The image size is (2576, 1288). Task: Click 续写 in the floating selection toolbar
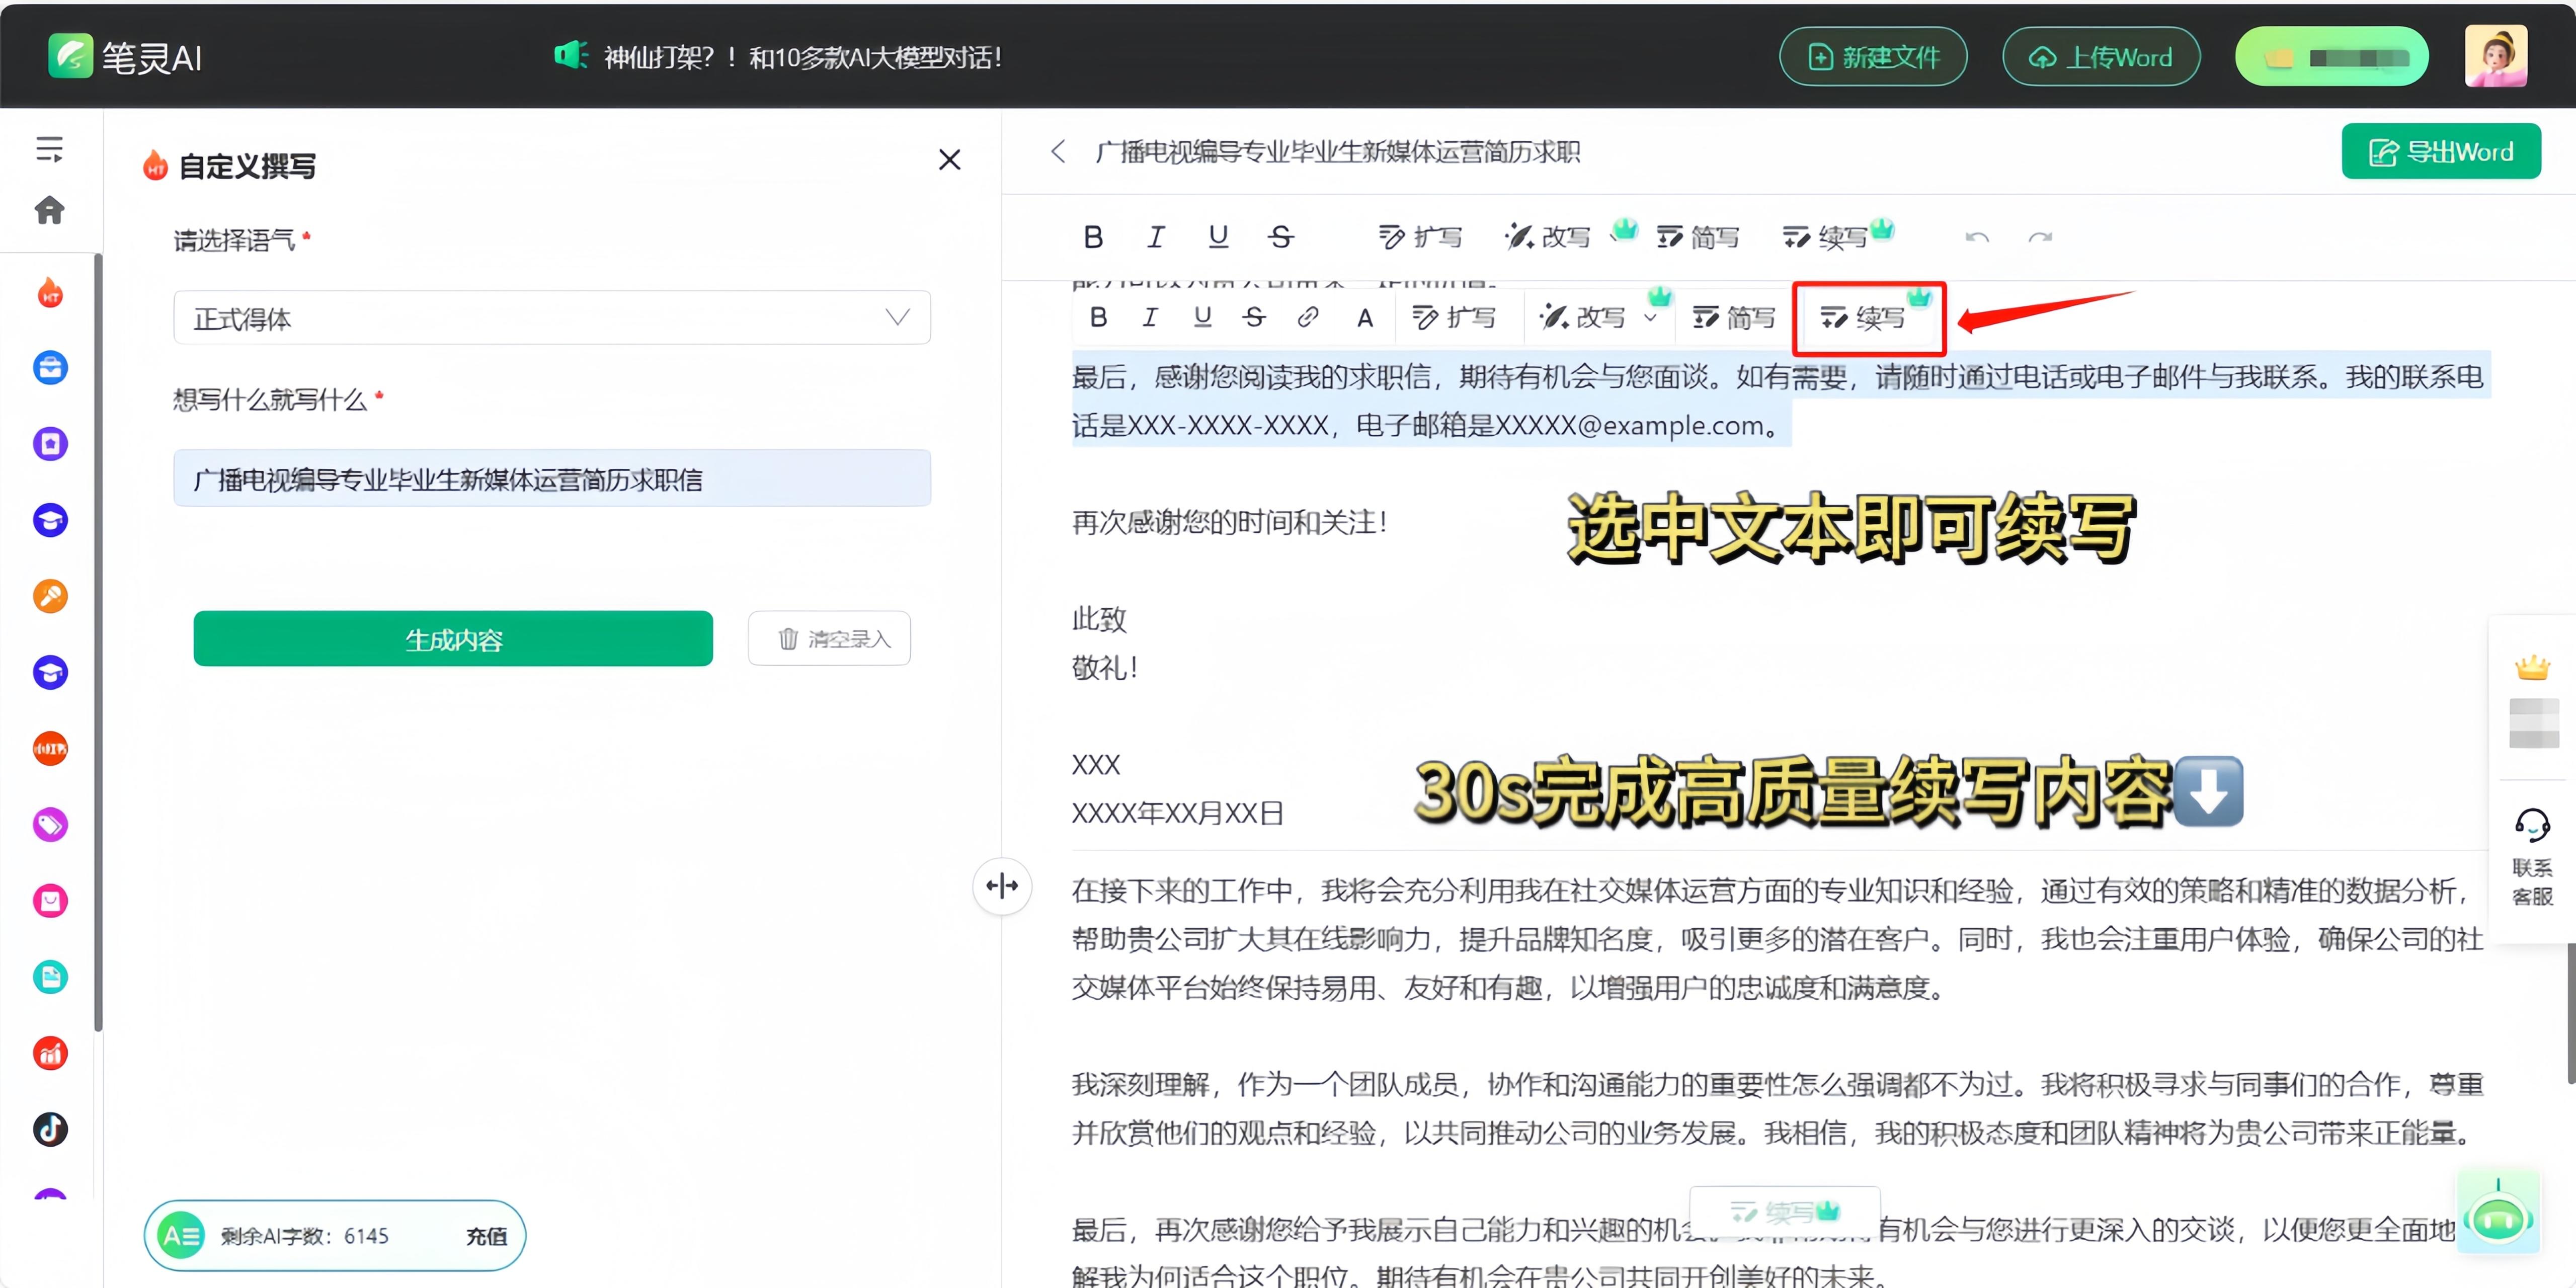click(1864, 318)
